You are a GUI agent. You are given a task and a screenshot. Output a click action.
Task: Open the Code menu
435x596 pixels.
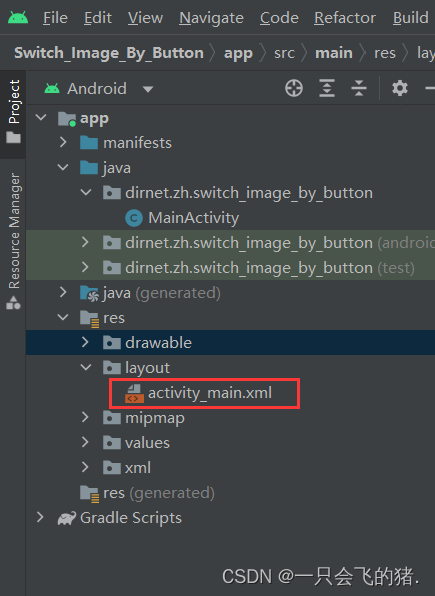(x=279, y=18)
